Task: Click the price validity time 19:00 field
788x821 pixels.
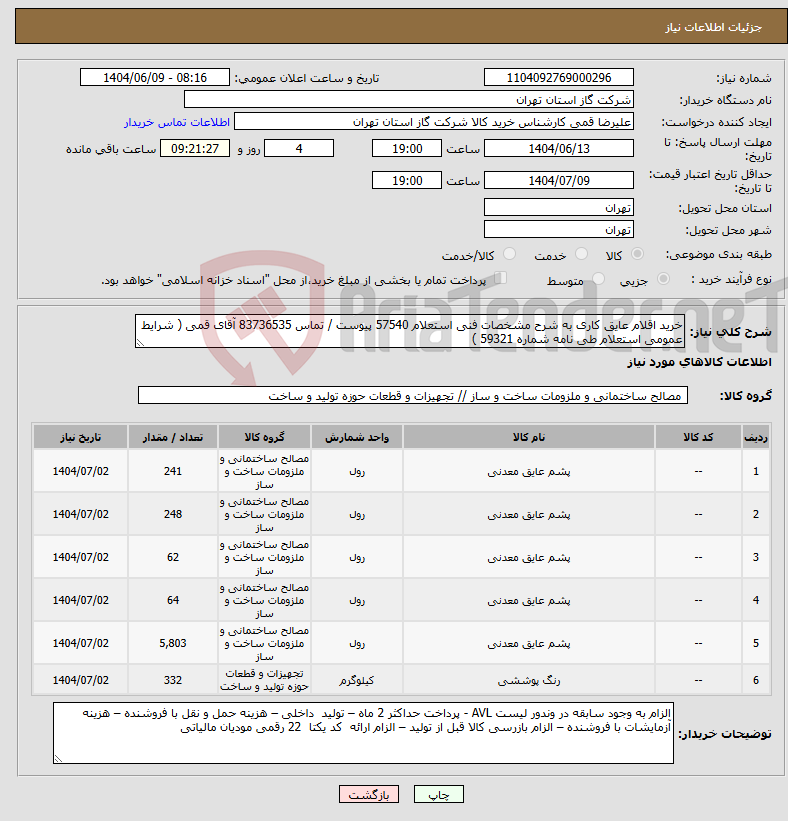Action: point(407,181)
